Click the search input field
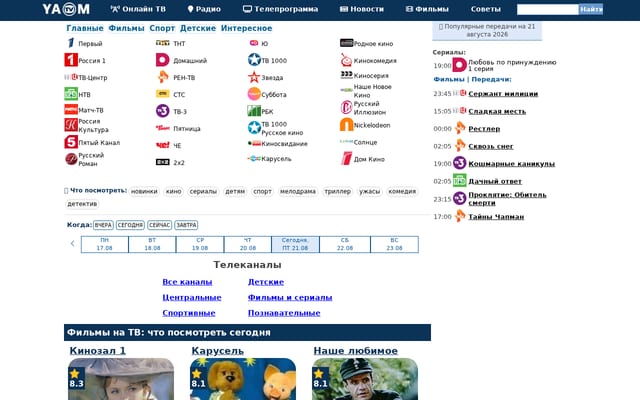The height and width of the screenshot is (400, 640). (547, 9)
